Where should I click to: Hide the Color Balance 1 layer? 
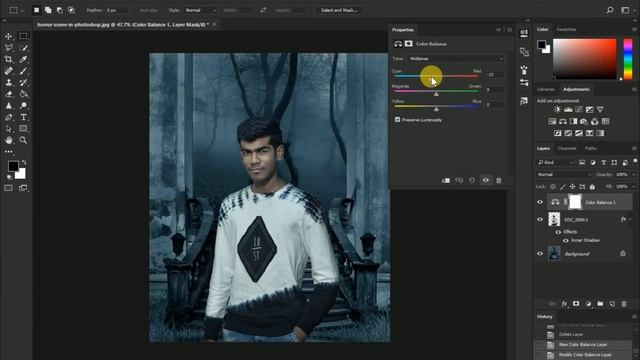click(x=540, y=202)
